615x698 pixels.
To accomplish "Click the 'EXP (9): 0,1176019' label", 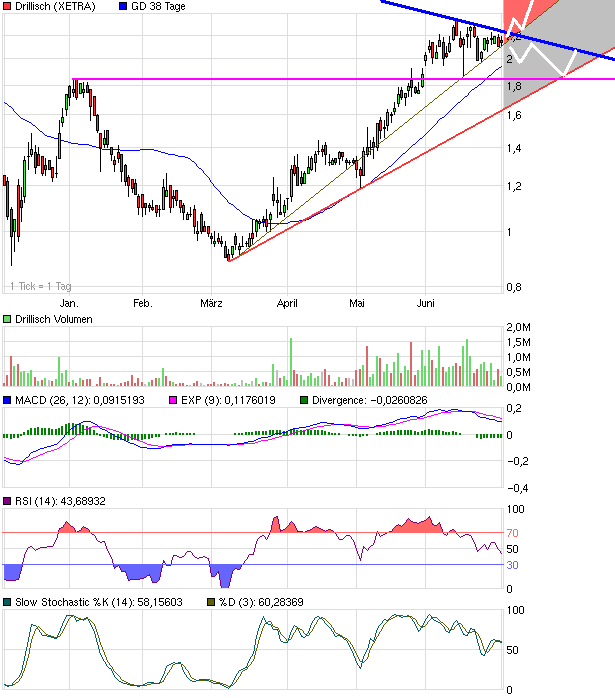I will [228, 400].
